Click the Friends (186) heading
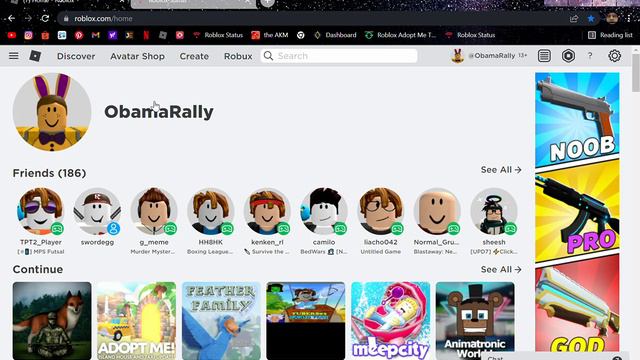The image size is (640, 360). [x=49, y=173]
